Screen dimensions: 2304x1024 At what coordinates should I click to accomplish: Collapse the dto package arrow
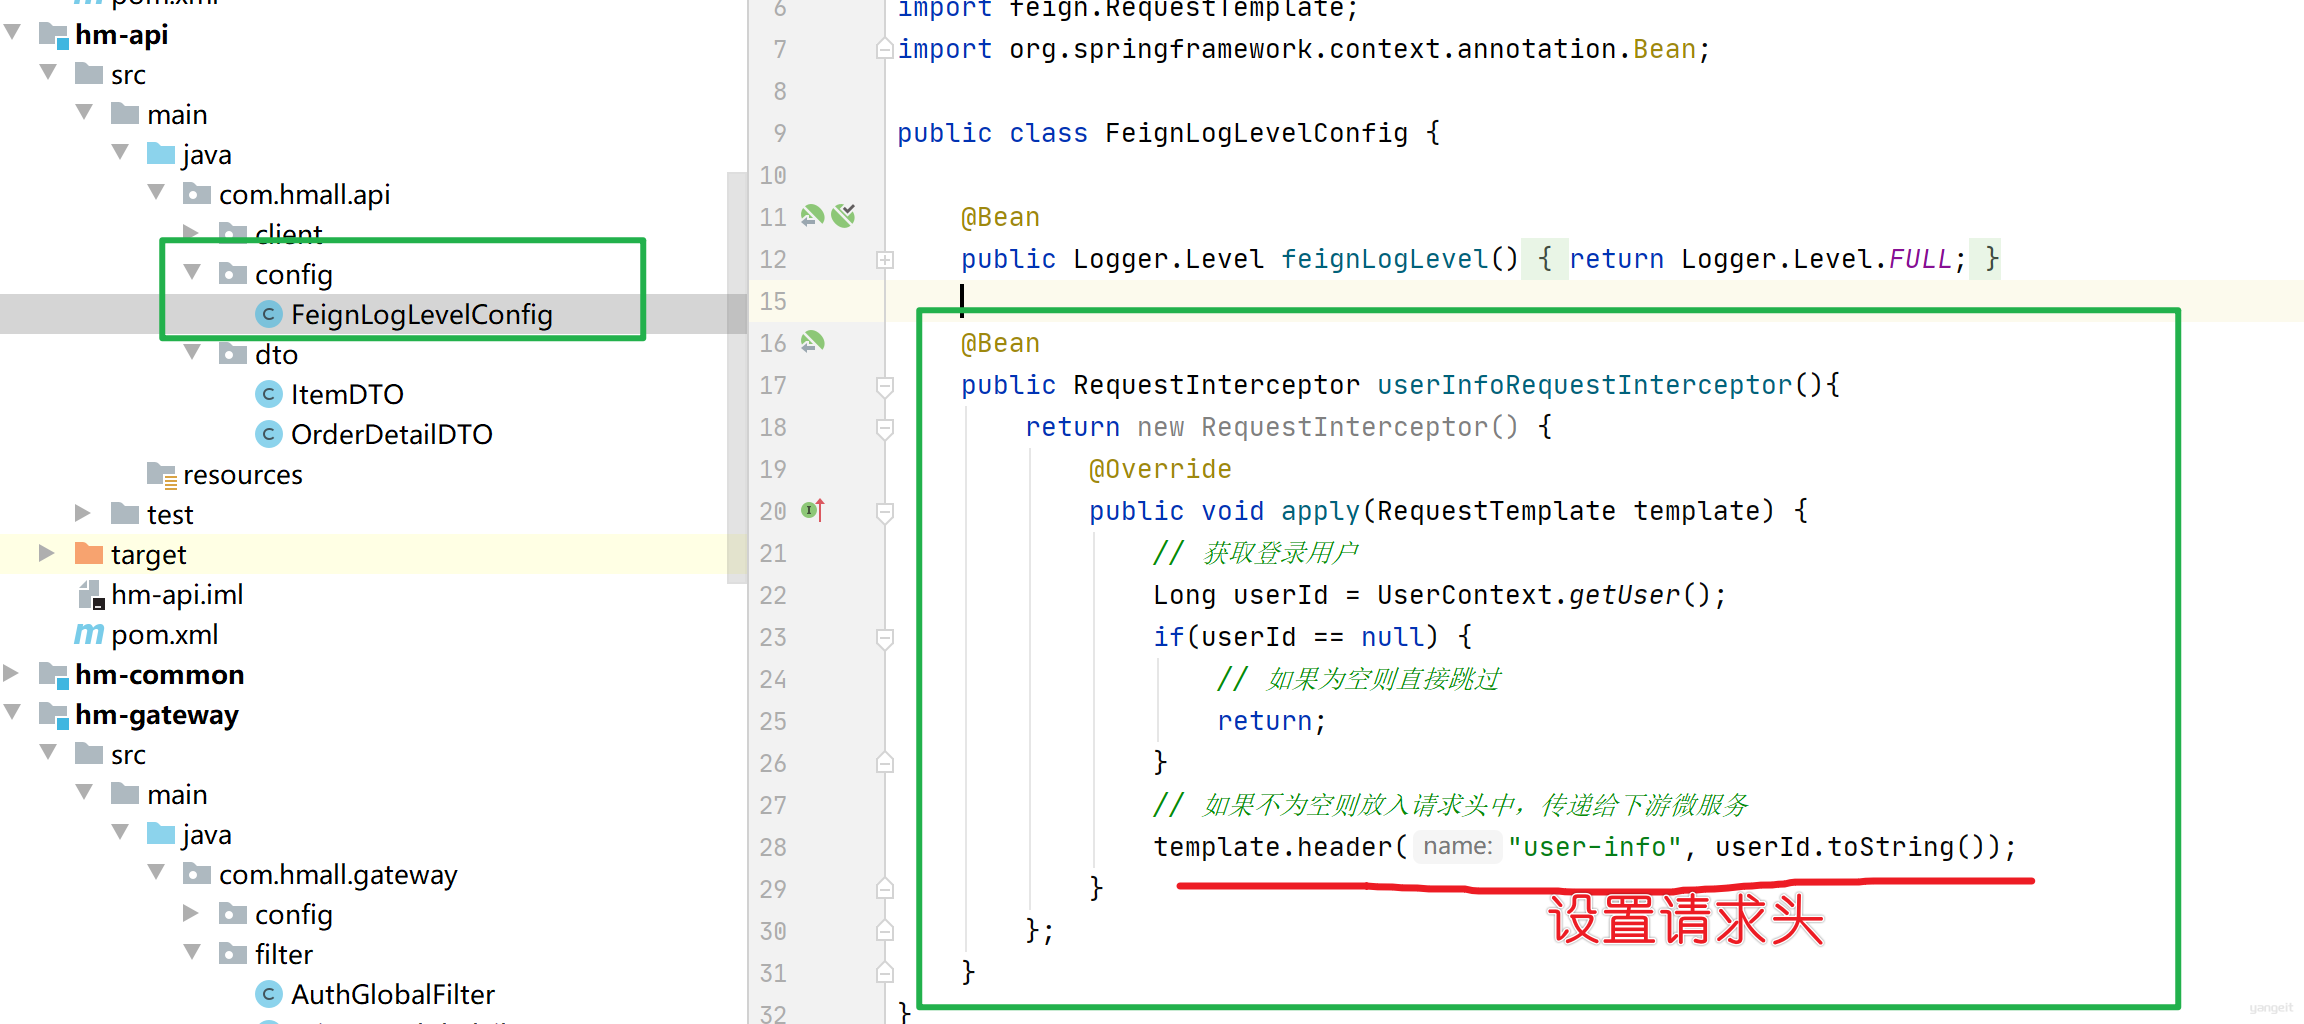click(x=192, y=352)
